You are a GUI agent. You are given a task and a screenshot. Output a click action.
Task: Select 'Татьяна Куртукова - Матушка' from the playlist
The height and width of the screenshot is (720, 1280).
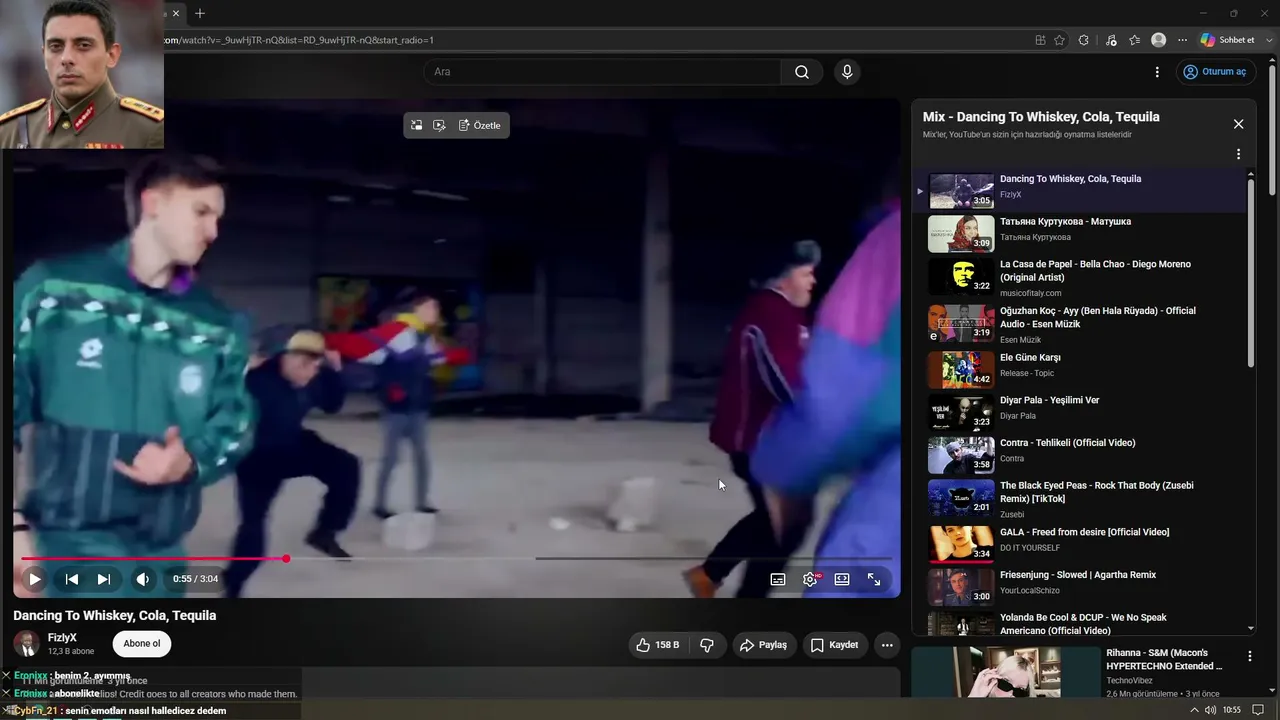1081,234
